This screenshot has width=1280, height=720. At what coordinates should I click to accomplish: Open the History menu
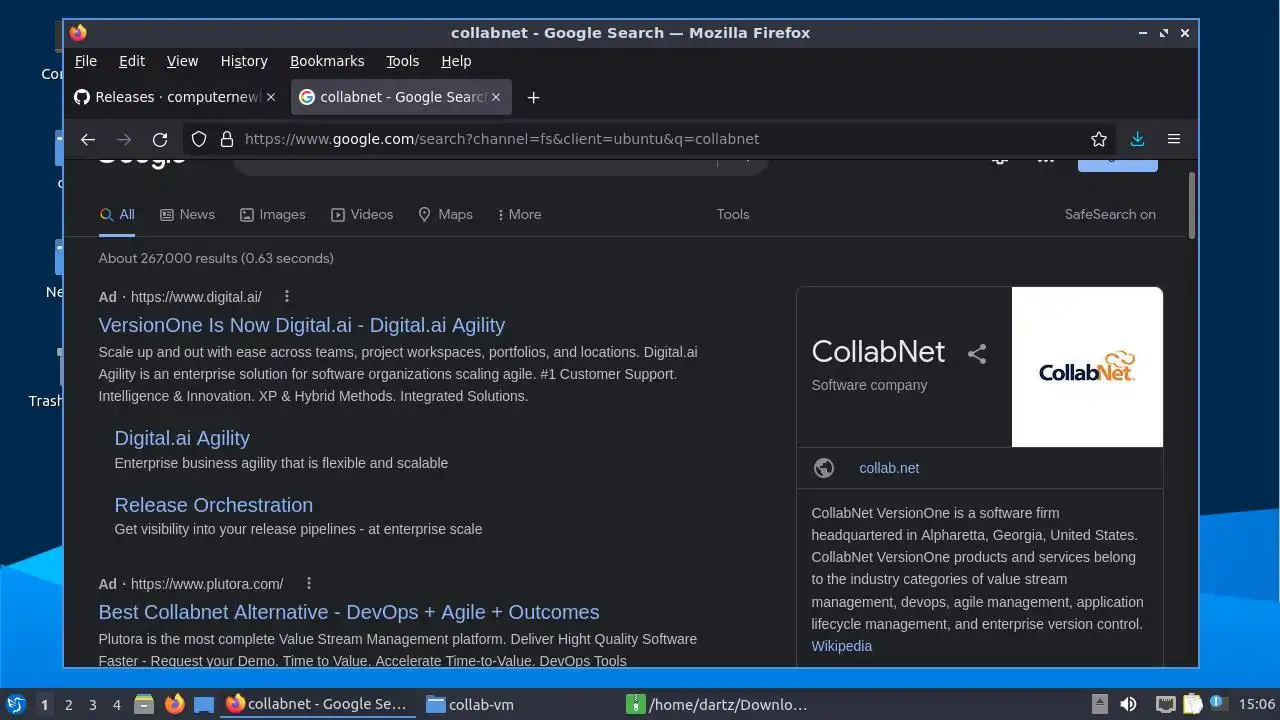click(244, 61)
